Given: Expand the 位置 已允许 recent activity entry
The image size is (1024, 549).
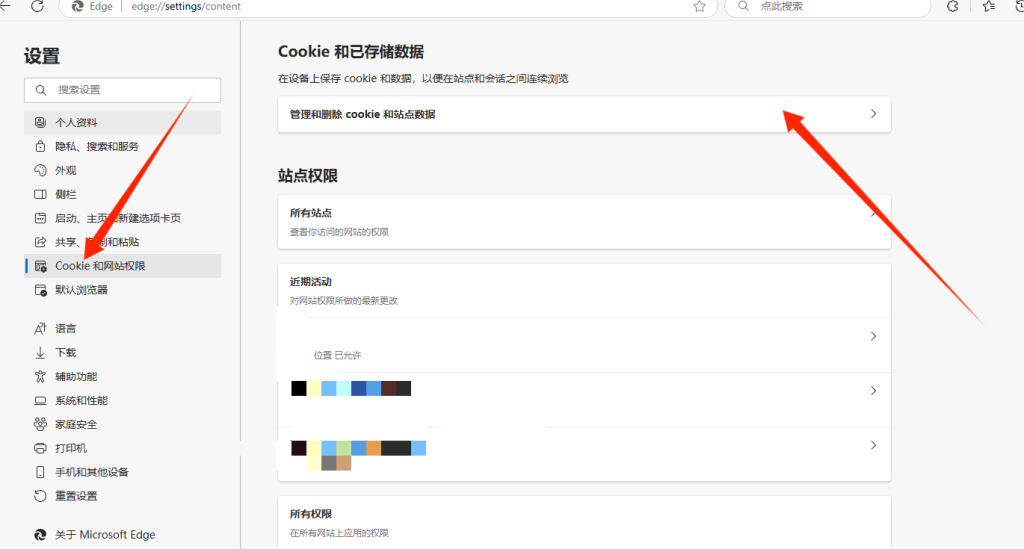Looking at the screenshot, I should 873,337.
